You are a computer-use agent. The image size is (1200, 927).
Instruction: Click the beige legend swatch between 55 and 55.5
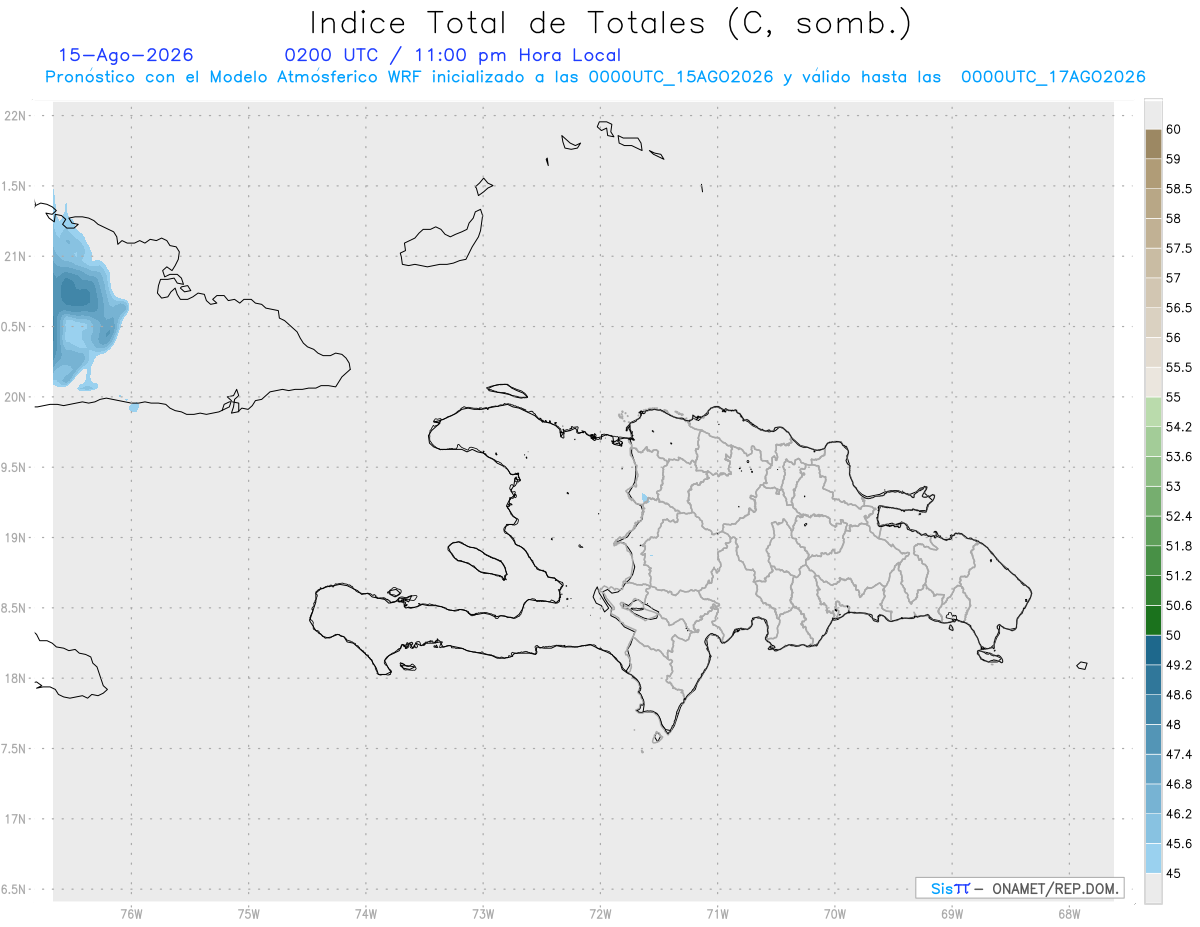click(1153, 382)
